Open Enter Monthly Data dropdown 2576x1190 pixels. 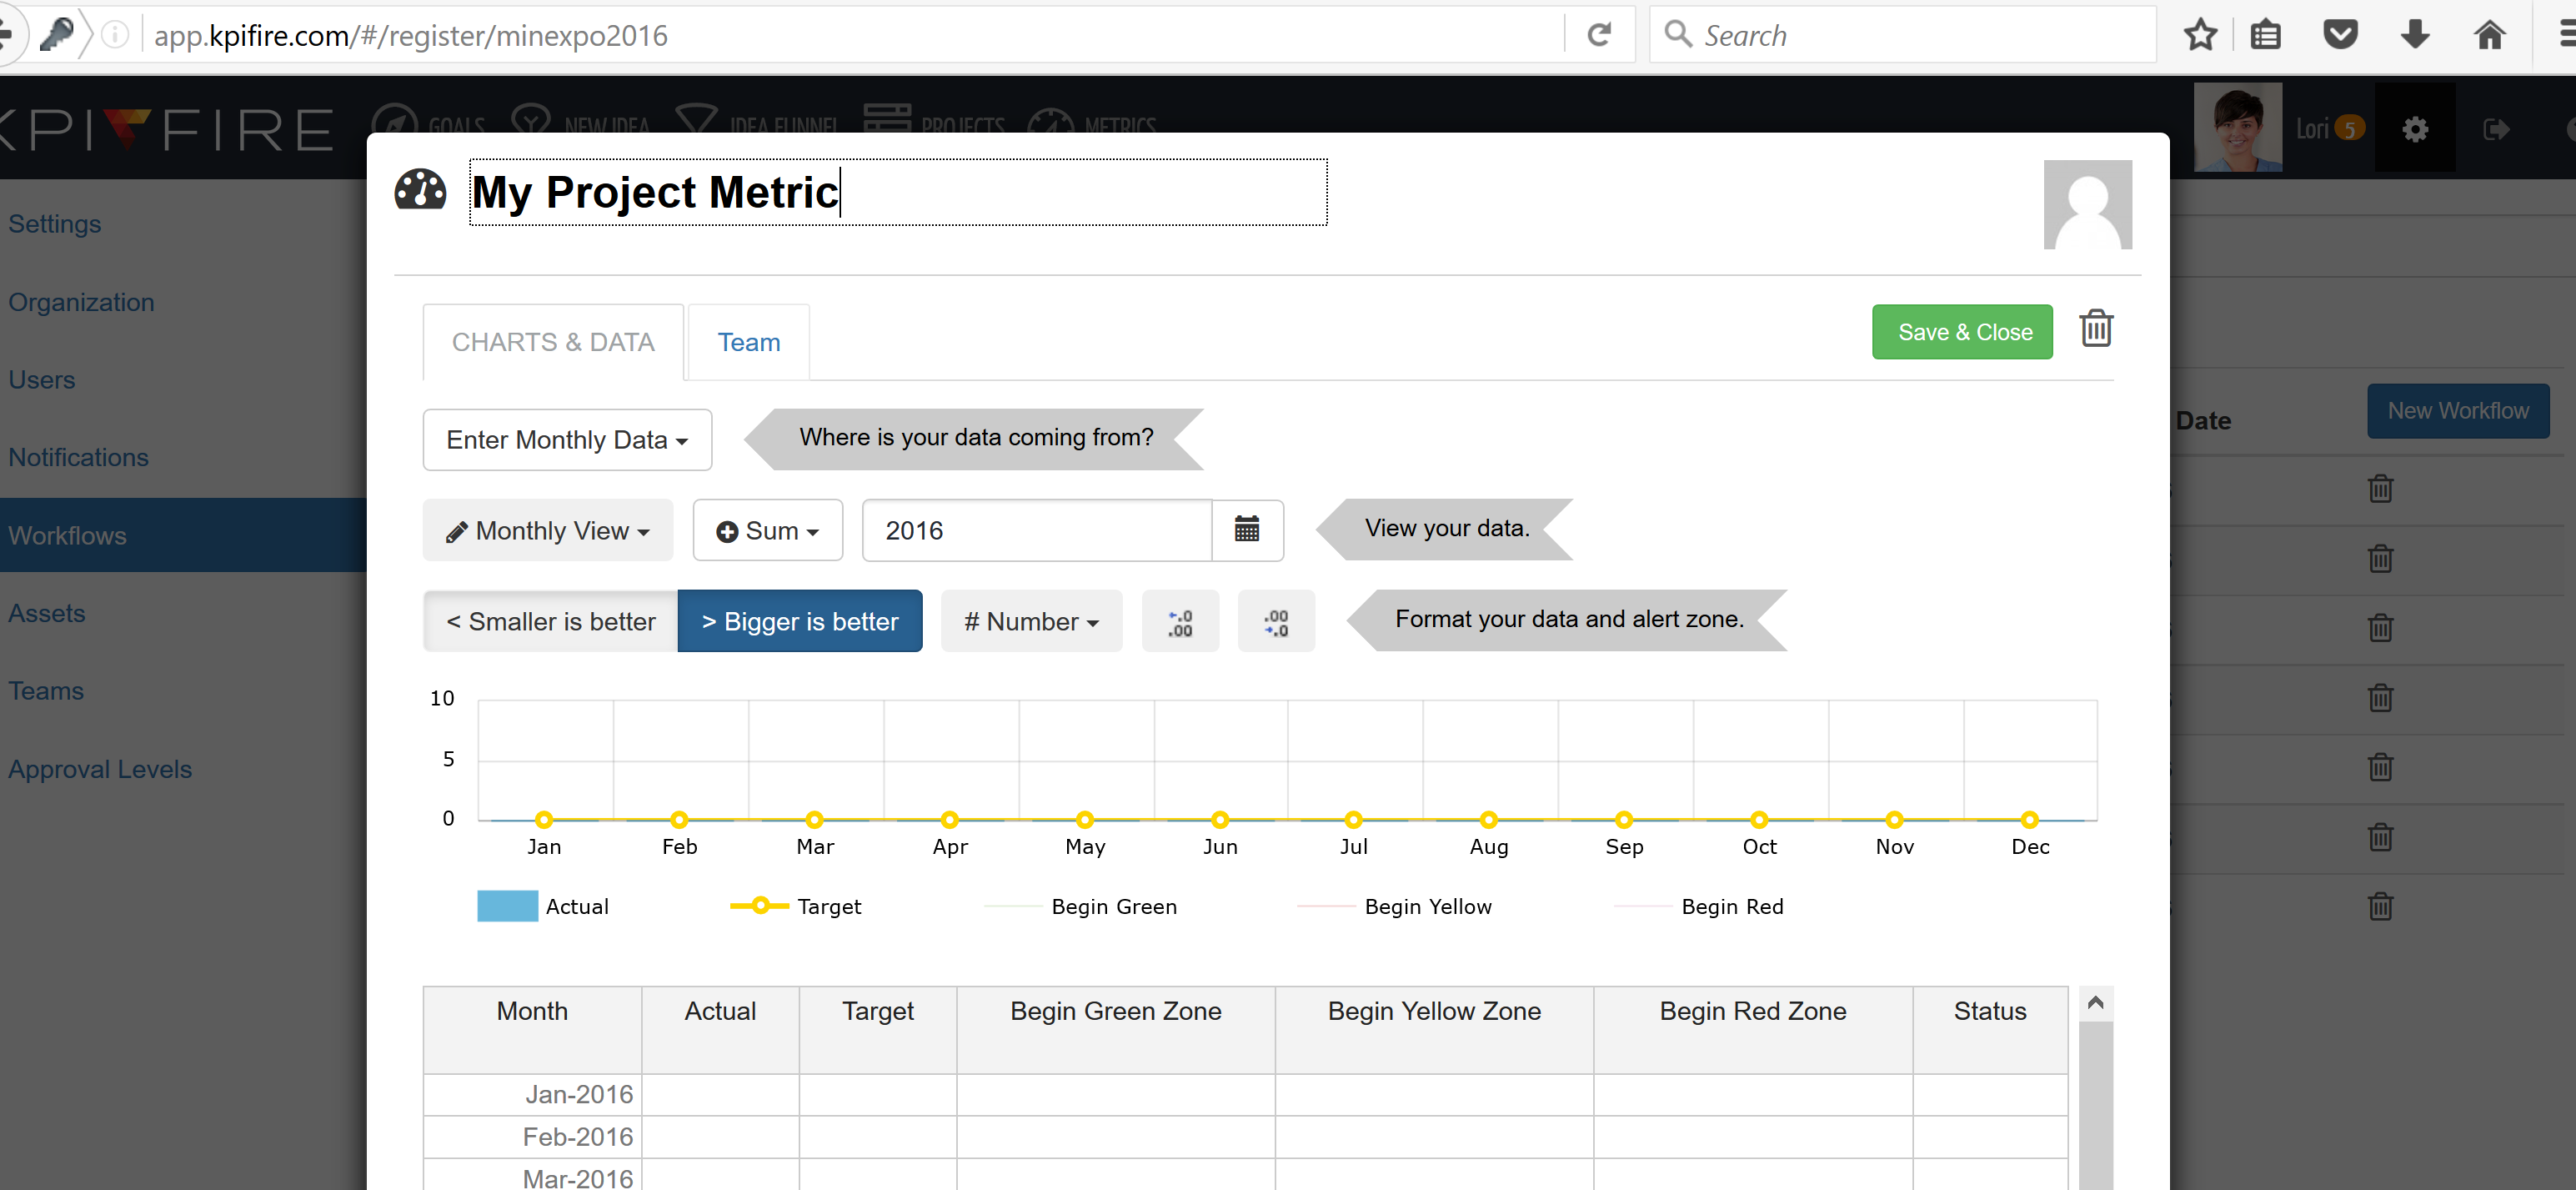tap(567, 440)
